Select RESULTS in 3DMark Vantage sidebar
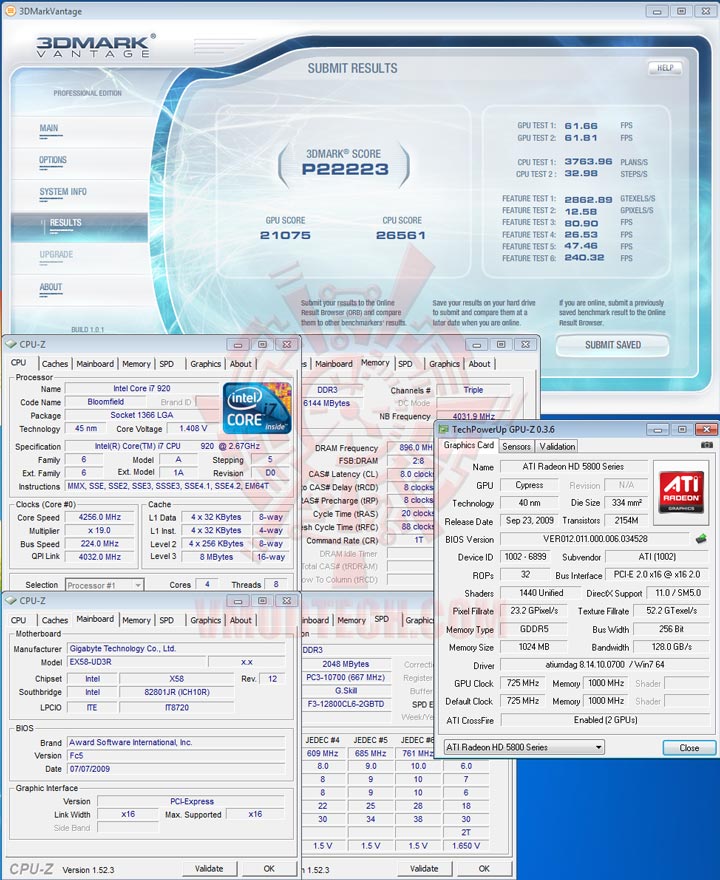 tap(79, 226)
